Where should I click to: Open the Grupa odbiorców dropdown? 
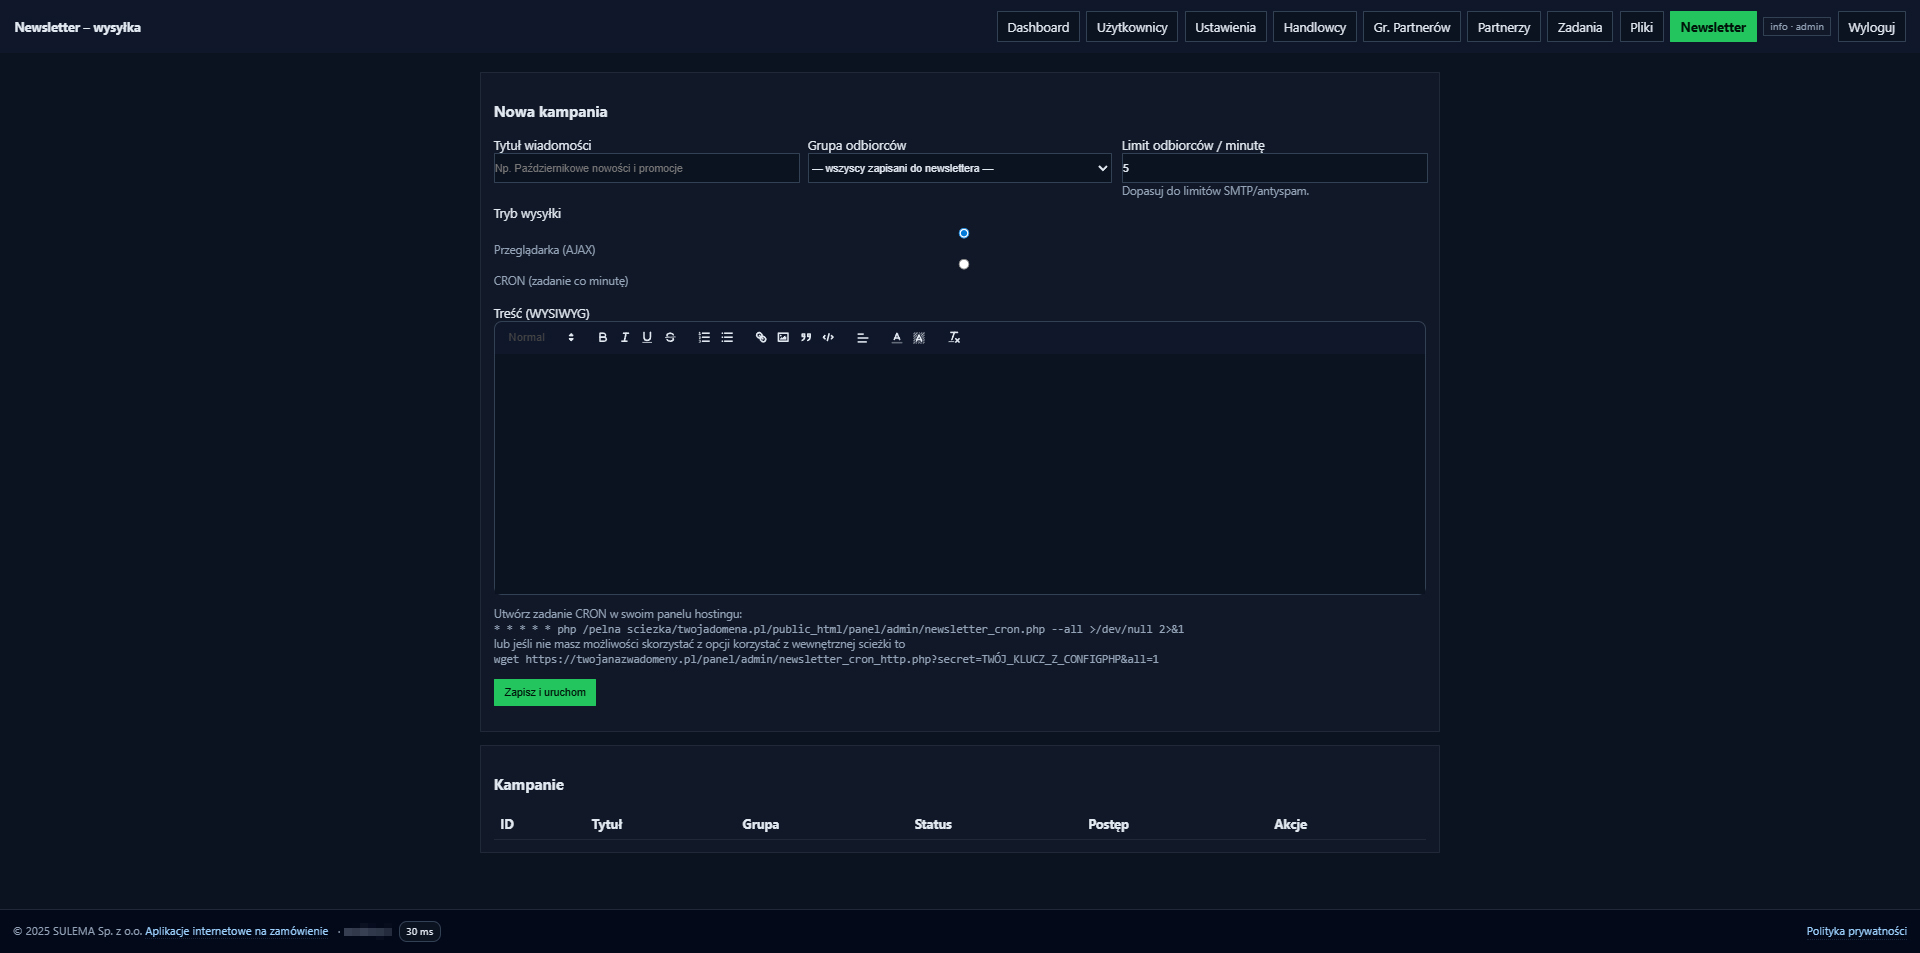959,168
